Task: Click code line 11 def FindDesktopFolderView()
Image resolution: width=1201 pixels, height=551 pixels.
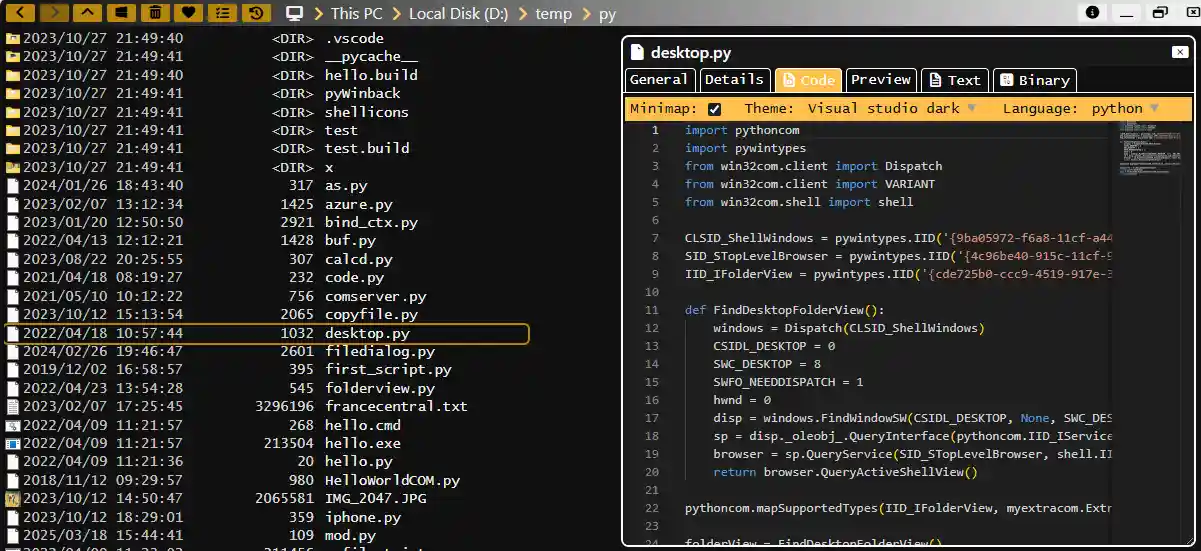Action: coord(785,310)
